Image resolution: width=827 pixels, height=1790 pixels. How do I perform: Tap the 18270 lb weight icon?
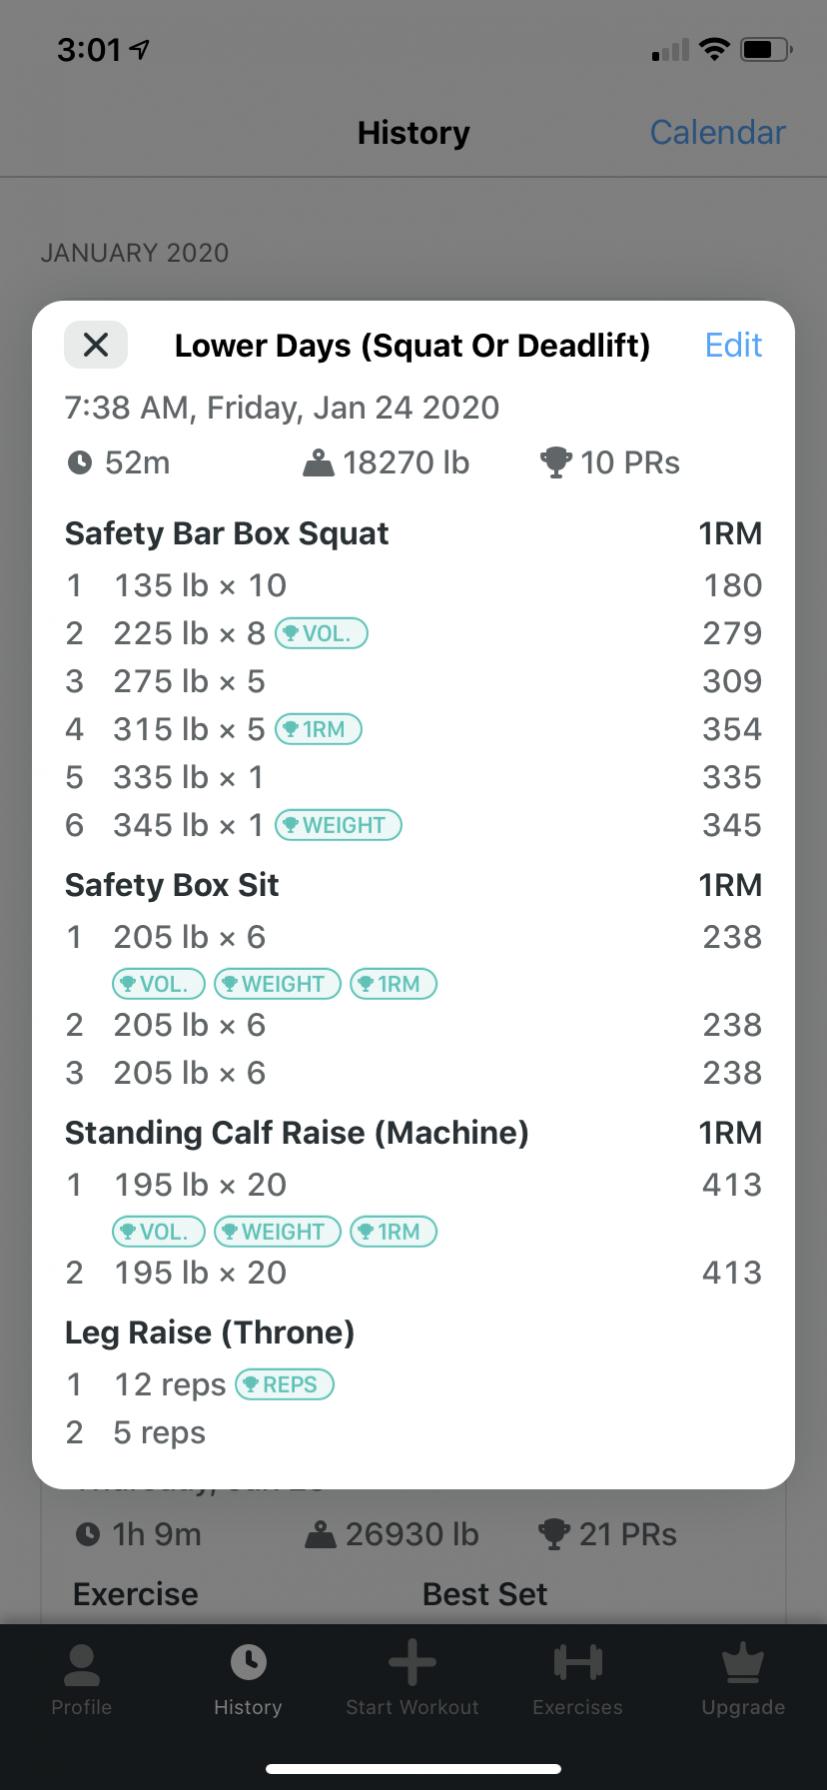coord(318,463)
